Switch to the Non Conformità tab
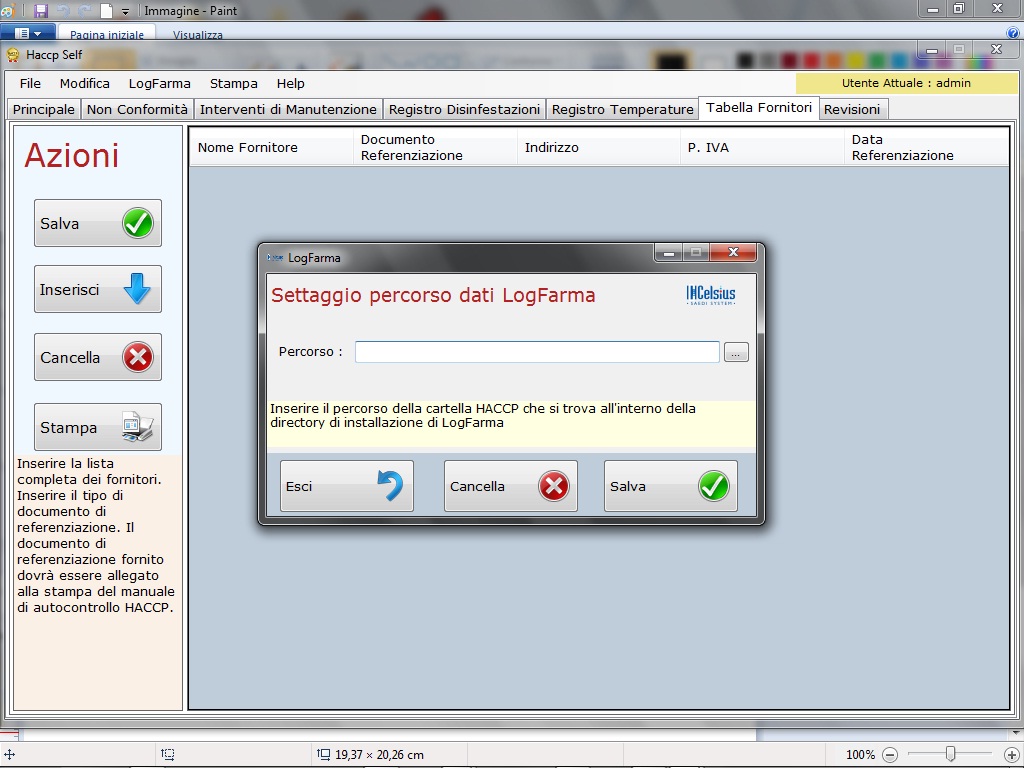 [137, 109]
